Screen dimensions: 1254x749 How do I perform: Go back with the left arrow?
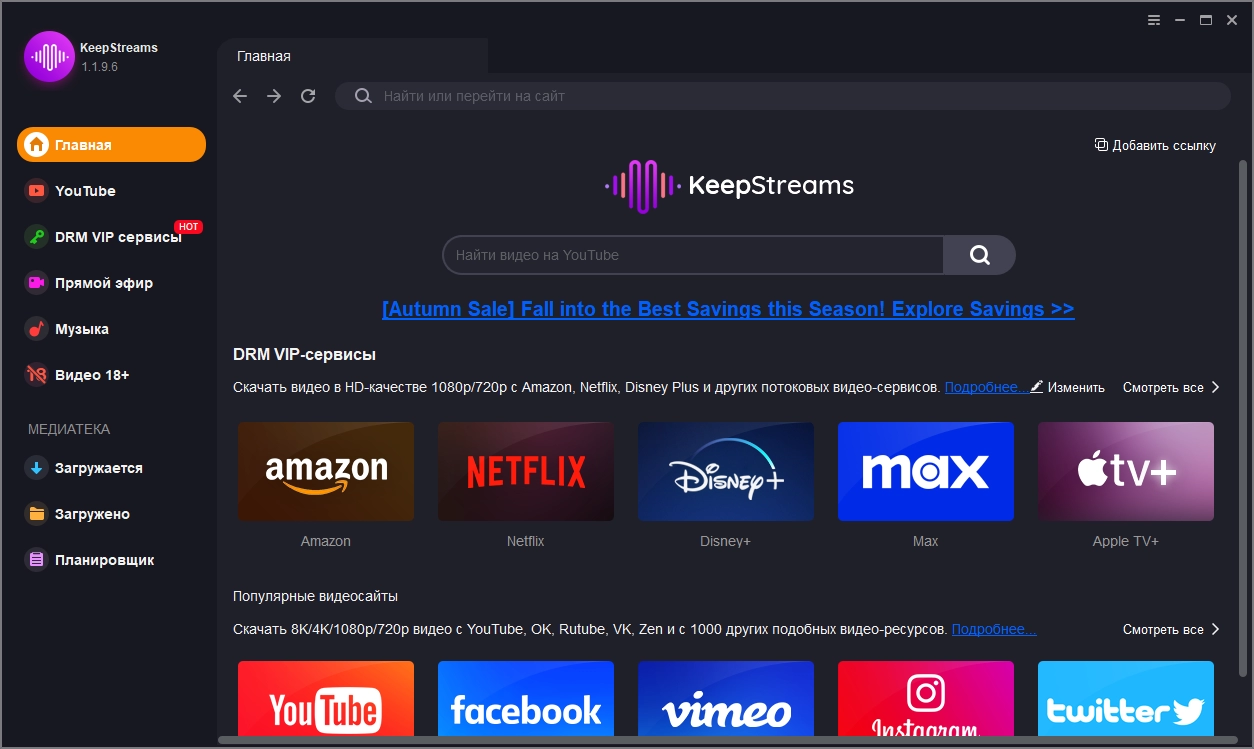click(x=240, y=96)
